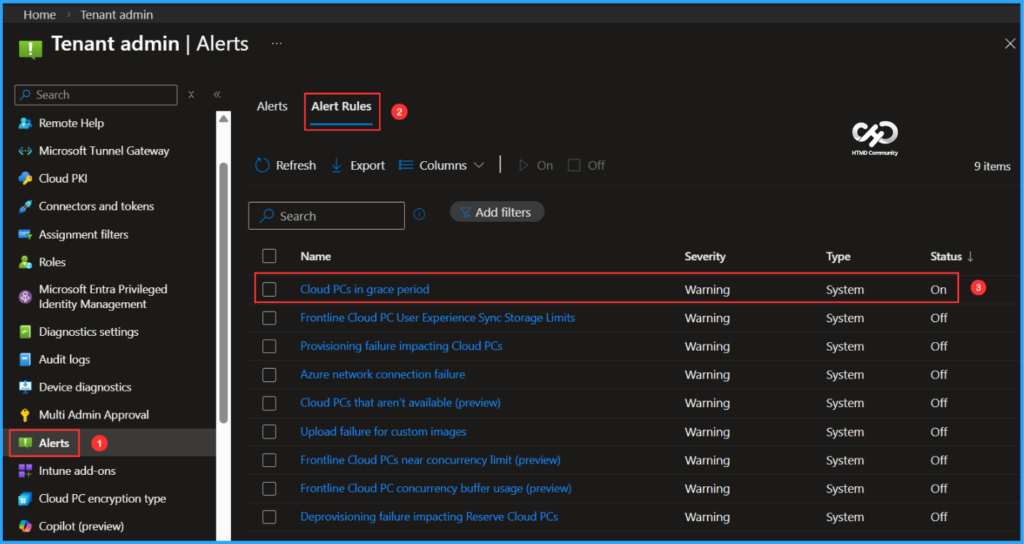Check the Azure network connection failure row
The image size is (1024, 544).
click(269, 375)
